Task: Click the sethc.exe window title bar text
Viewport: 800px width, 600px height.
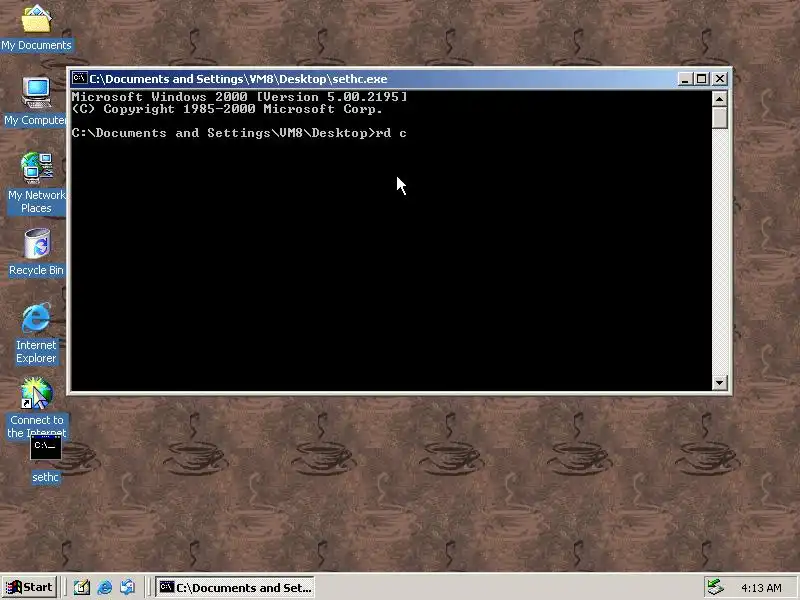Action: pyautogui.click(x=238, y=79)
